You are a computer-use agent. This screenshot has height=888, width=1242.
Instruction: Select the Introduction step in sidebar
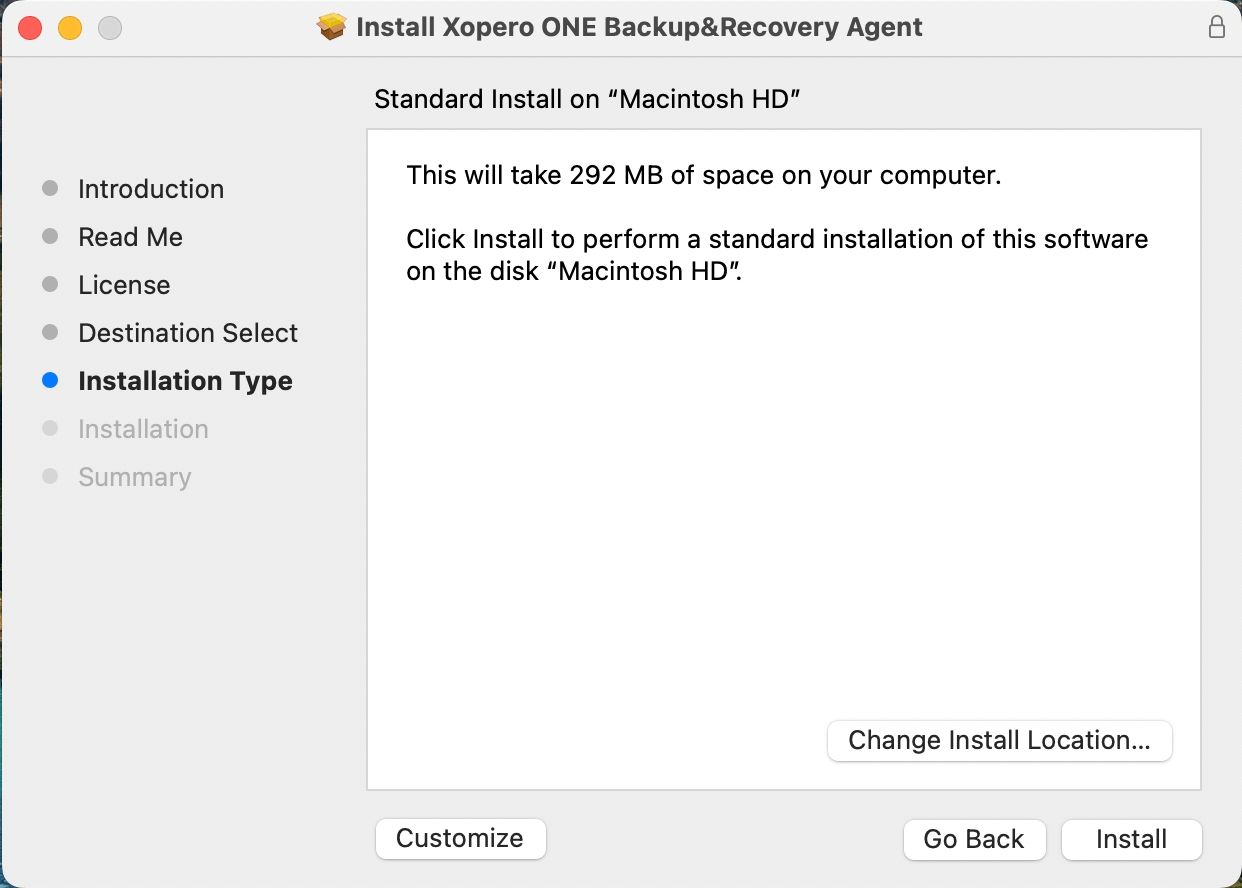(x=150, y=189)
